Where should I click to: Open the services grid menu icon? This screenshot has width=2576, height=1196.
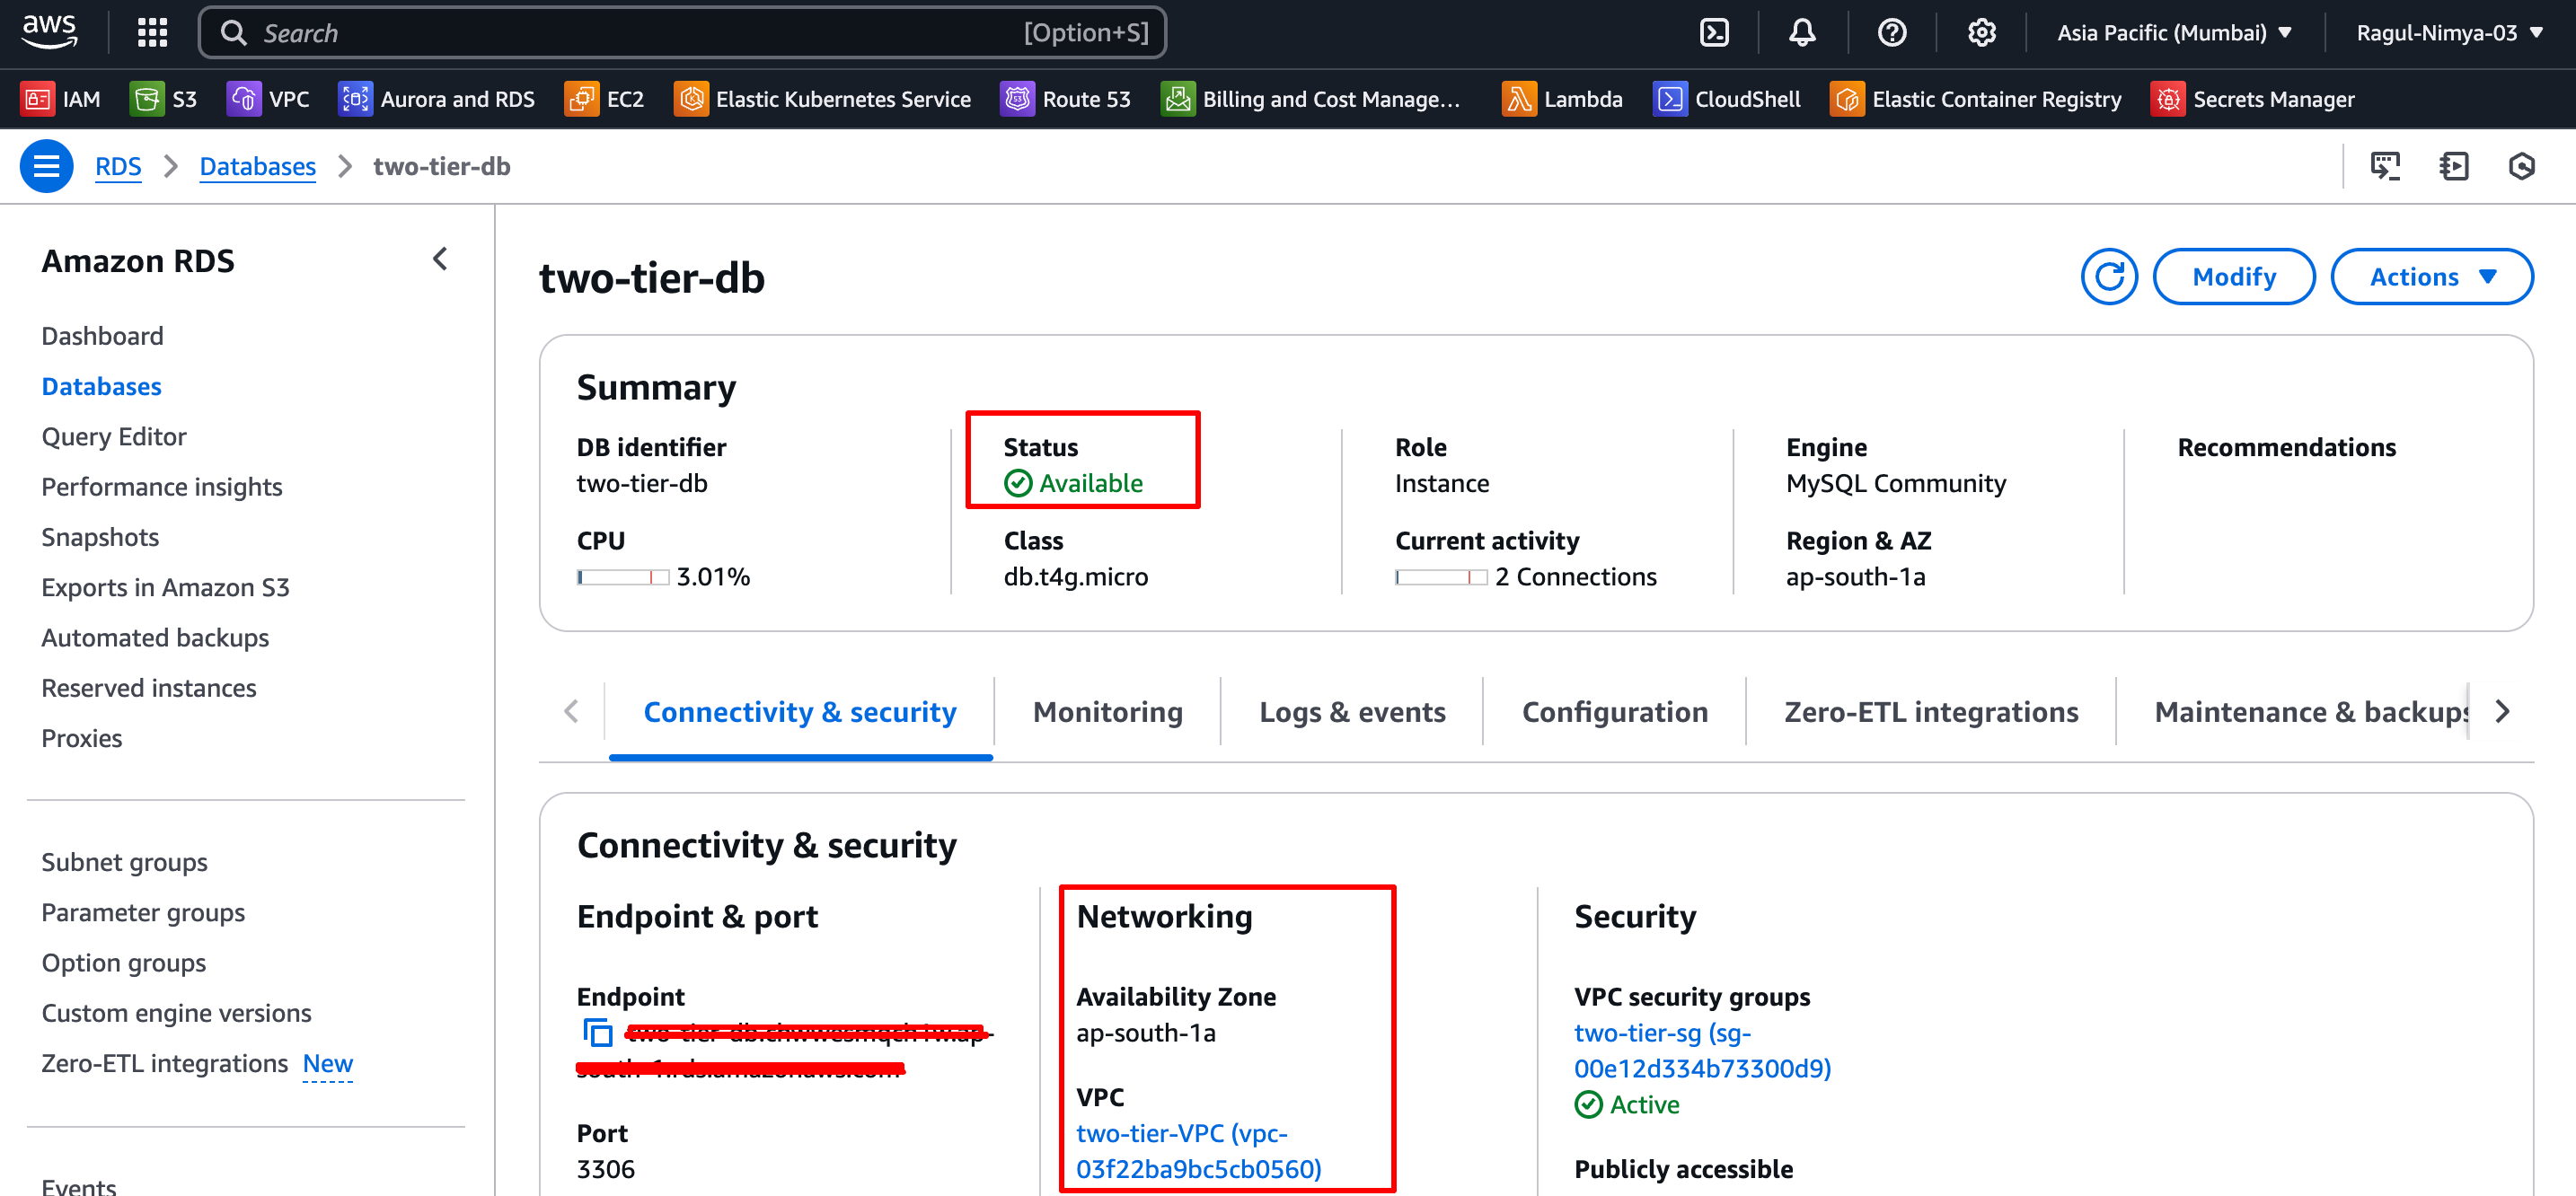click(152, 33)
